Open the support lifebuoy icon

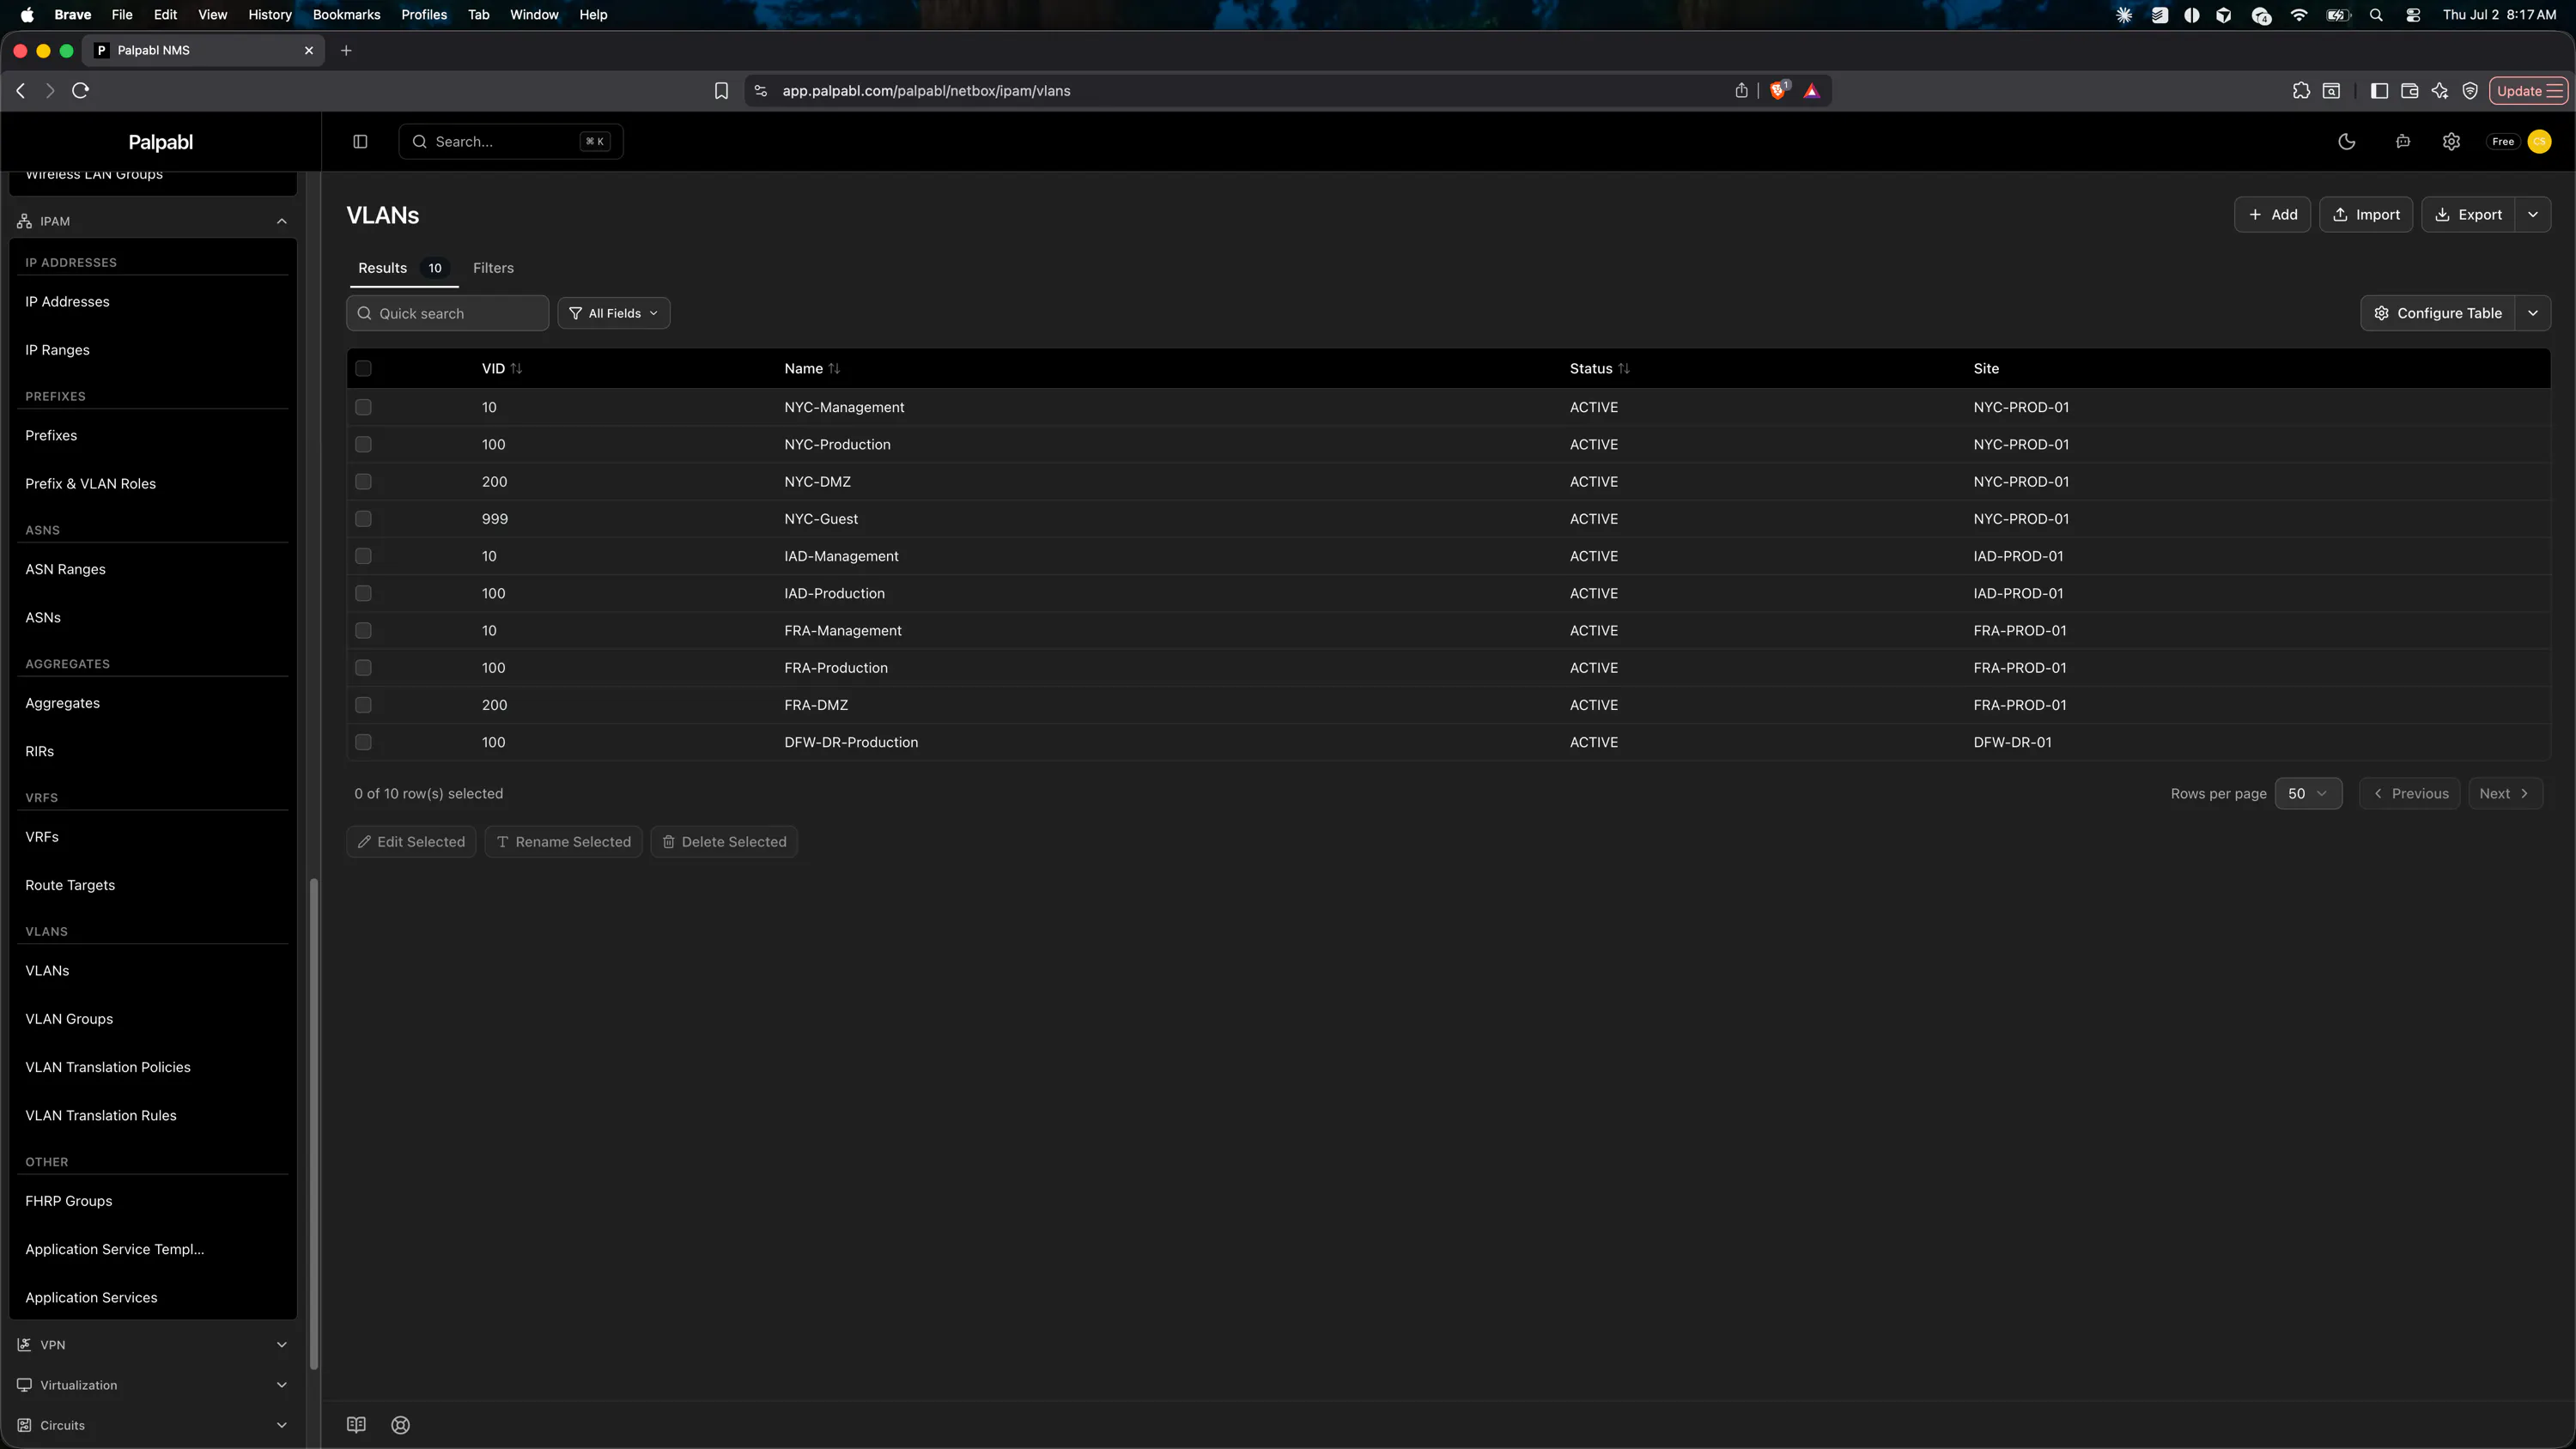tap(401, 1425)
